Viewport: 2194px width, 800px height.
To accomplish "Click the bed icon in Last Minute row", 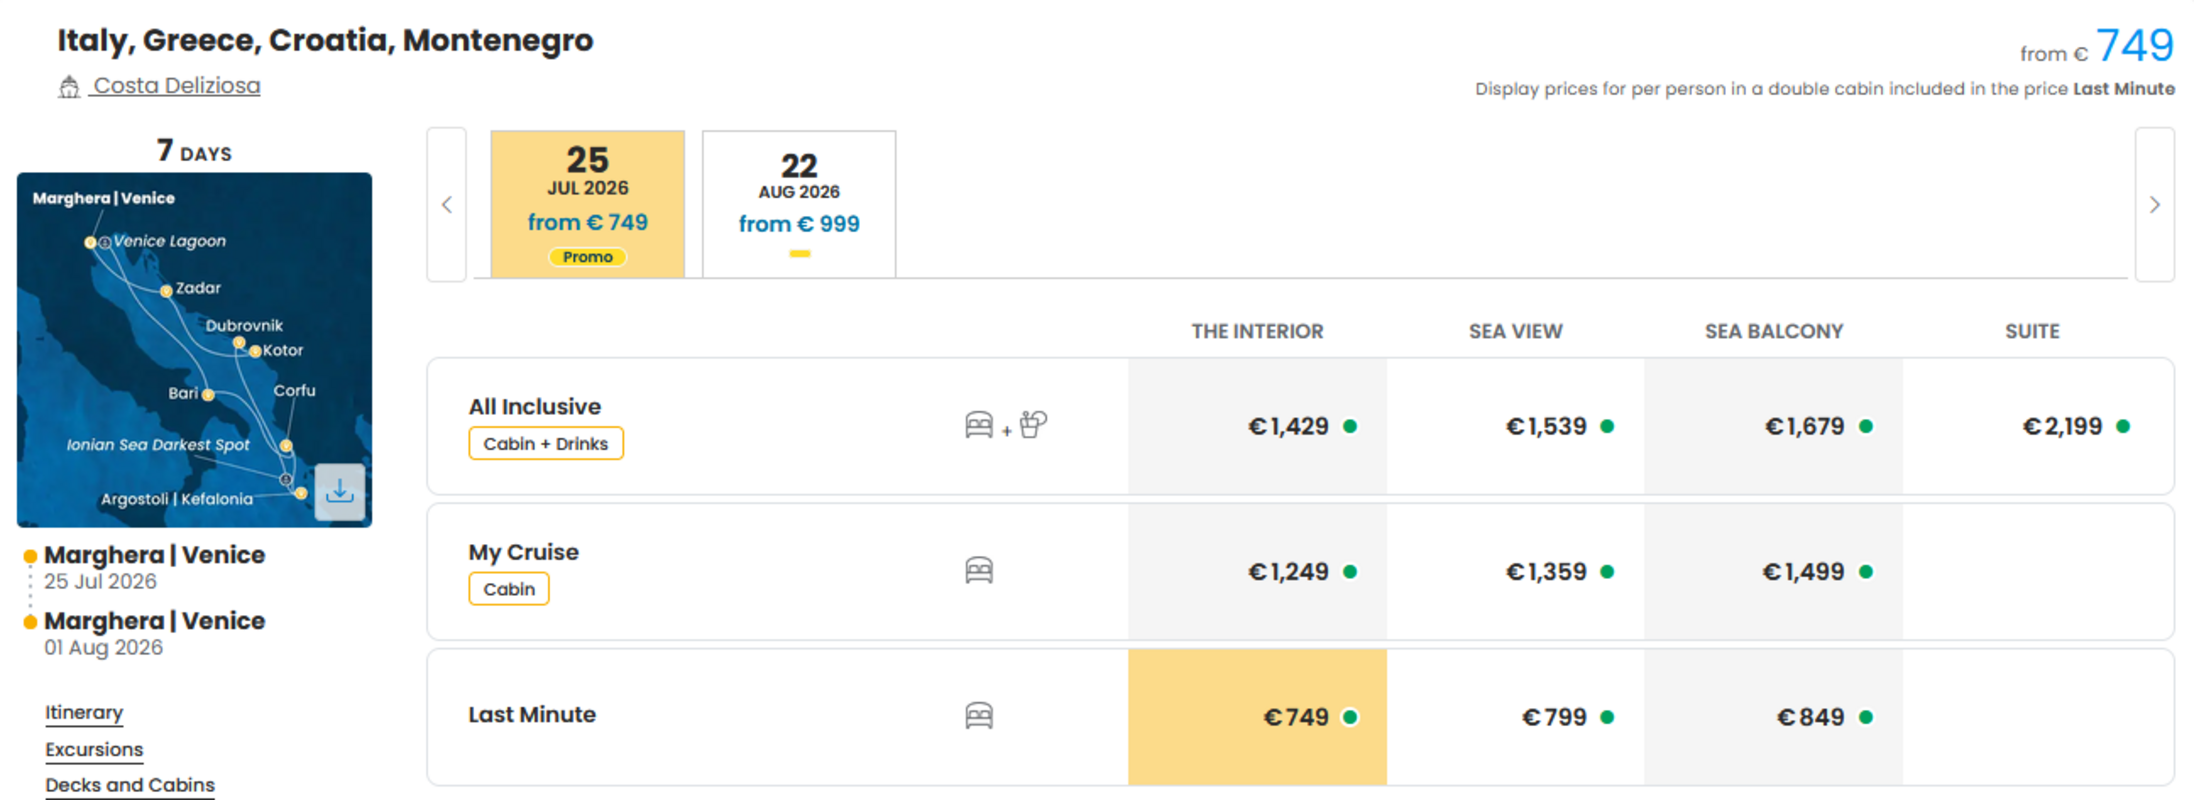I will point(979,716).
